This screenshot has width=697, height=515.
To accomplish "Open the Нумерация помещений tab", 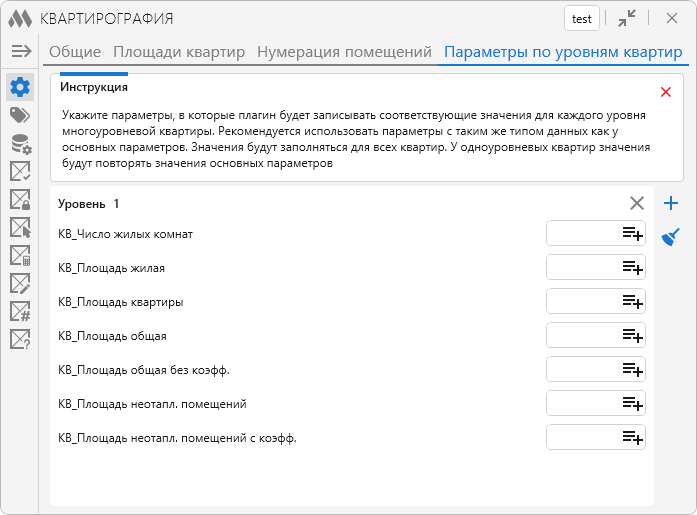I will (344, 52).
